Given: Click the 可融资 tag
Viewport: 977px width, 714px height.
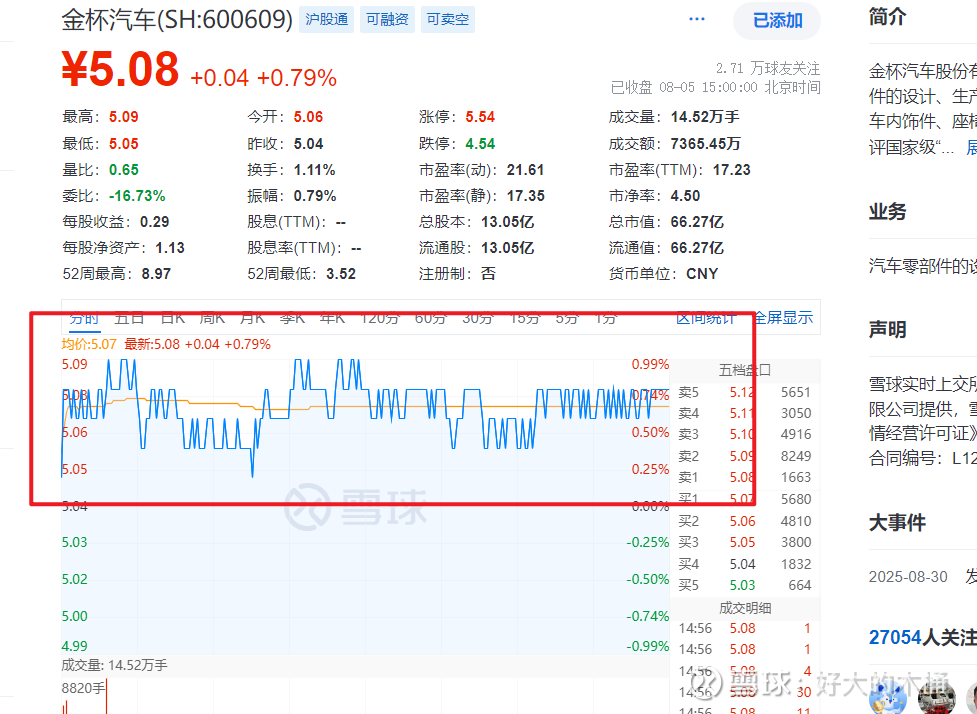Looking at the screenshot, I should [387, 19].
